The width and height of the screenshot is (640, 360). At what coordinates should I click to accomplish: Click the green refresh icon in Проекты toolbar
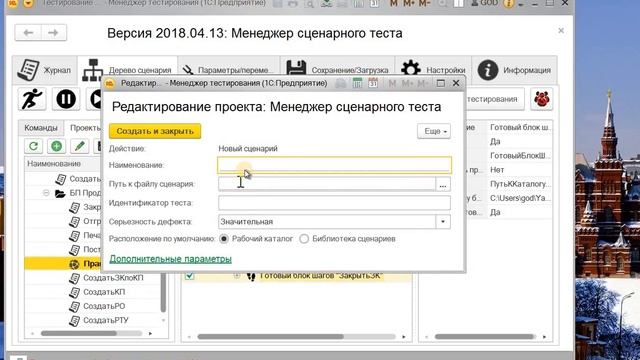coord(33,146)
